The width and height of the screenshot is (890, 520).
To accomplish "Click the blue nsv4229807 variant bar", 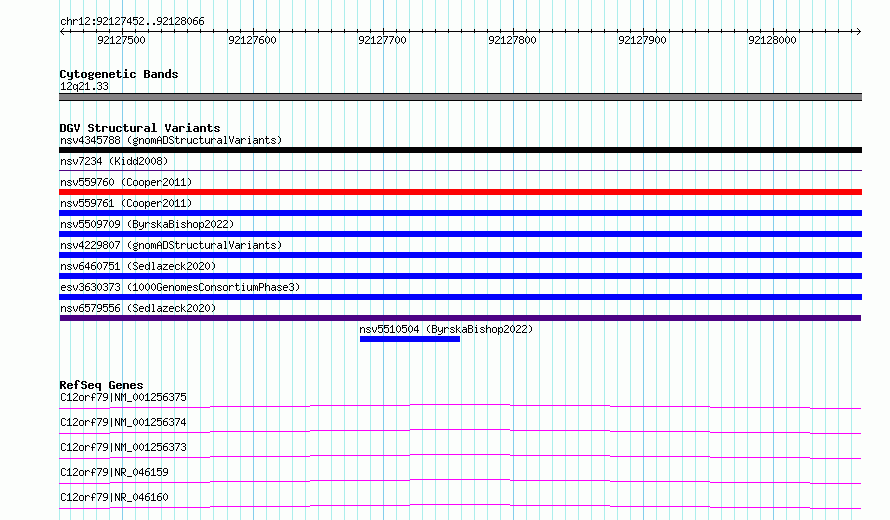I will point(460,255).
